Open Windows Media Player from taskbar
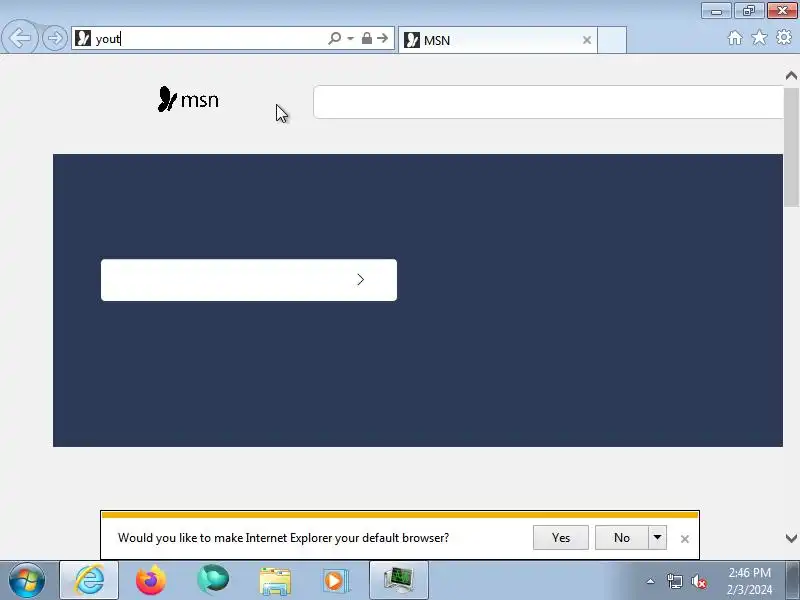The width and height of the screenshot is (800, 600). (337, 581)
